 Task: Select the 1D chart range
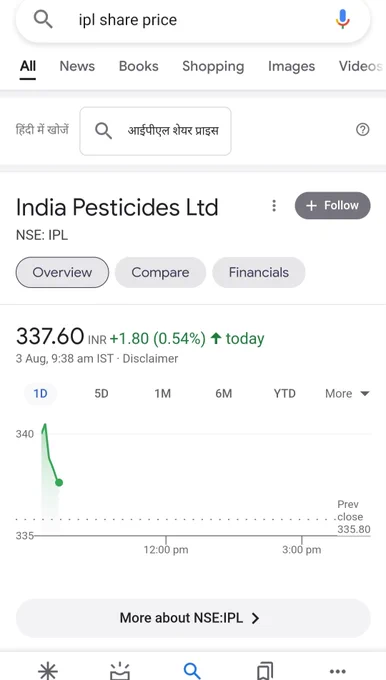40,394
